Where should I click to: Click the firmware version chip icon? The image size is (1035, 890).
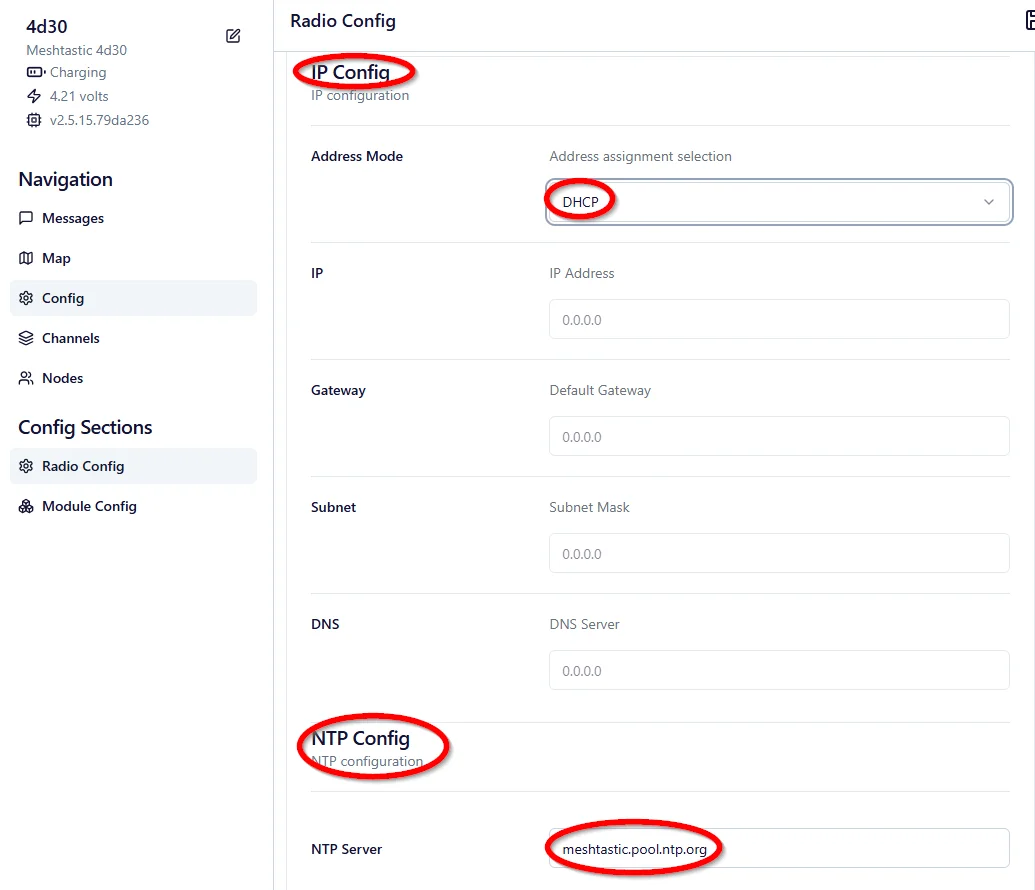pyautogui.click(x=34, y=120)
